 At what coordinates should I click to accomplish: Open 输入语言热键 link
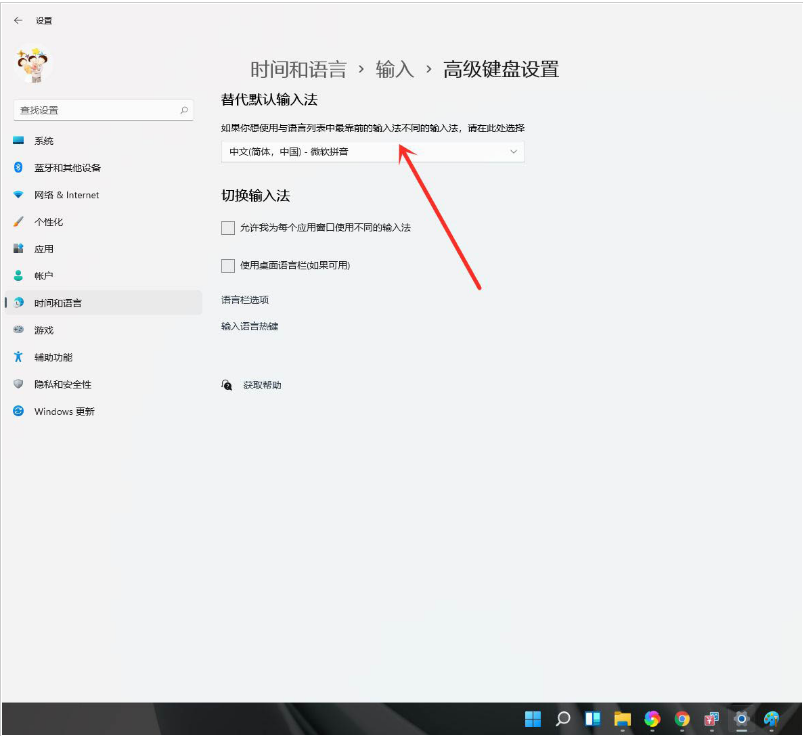coord(249,326)
